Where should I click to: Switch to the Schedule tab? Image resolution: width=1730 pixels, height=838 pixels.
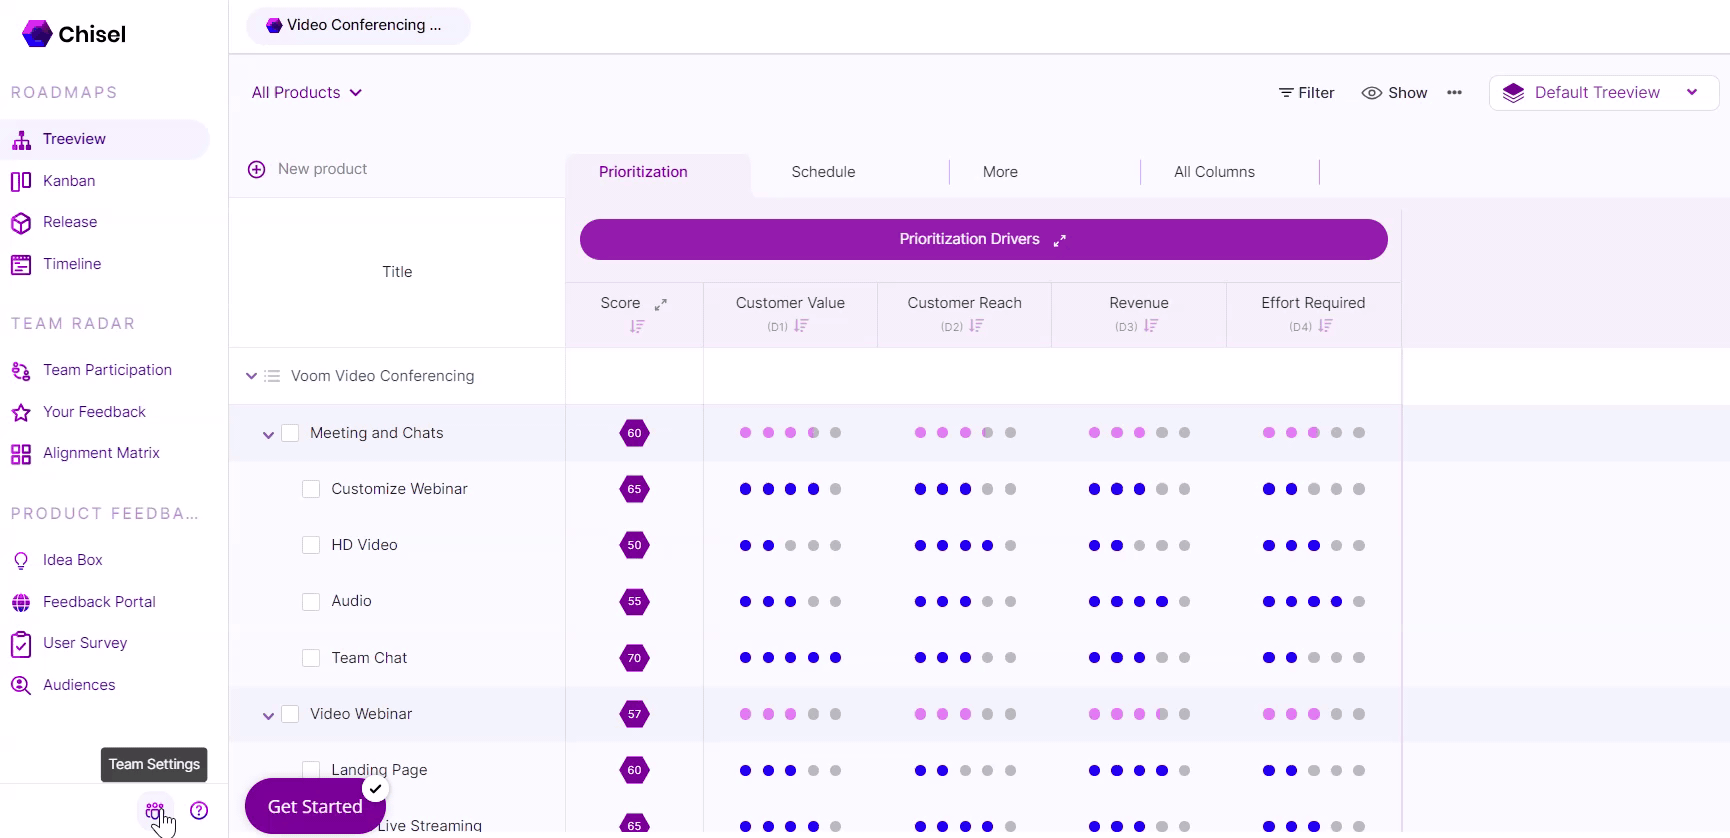pos(823,172)
